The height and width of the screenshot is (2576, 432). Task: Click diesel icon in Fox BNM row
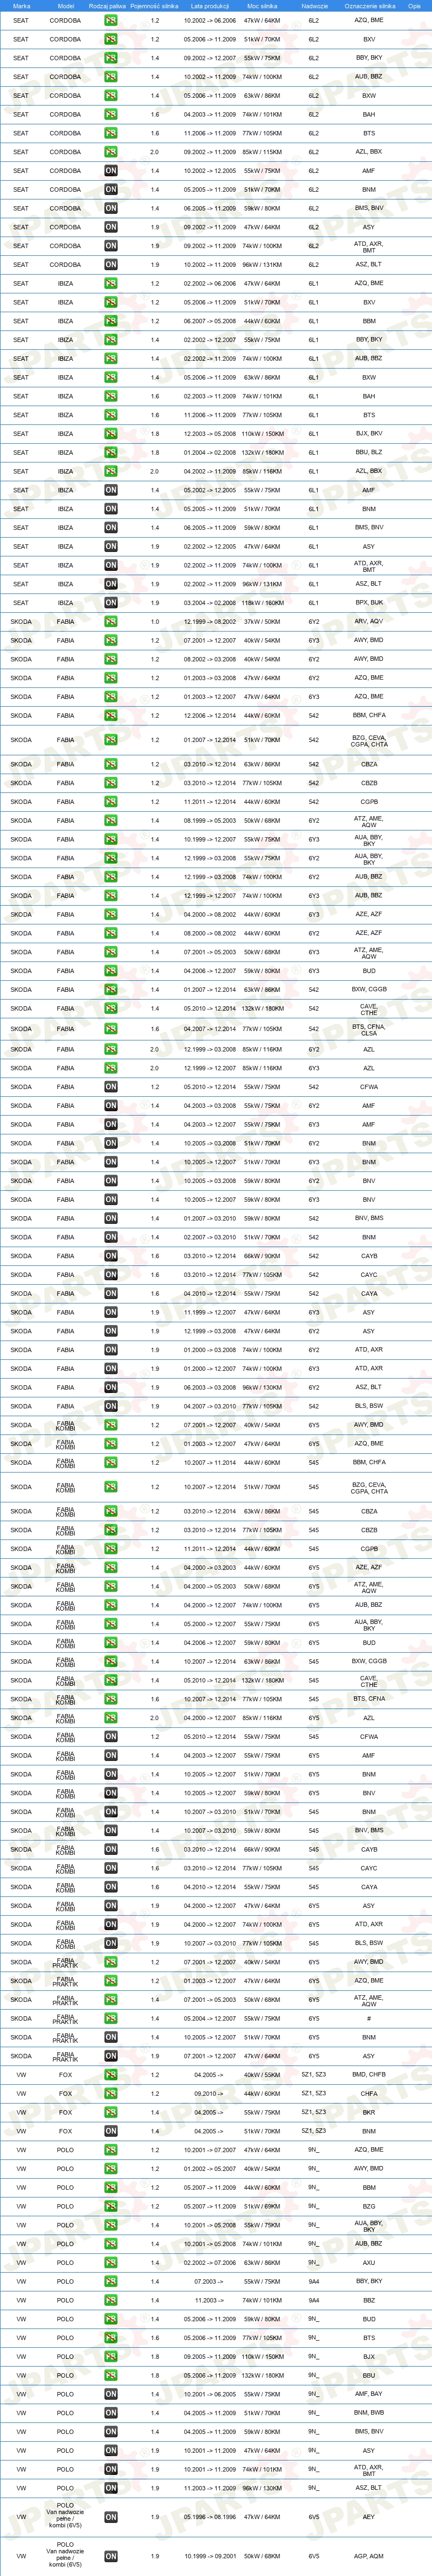111,2131
